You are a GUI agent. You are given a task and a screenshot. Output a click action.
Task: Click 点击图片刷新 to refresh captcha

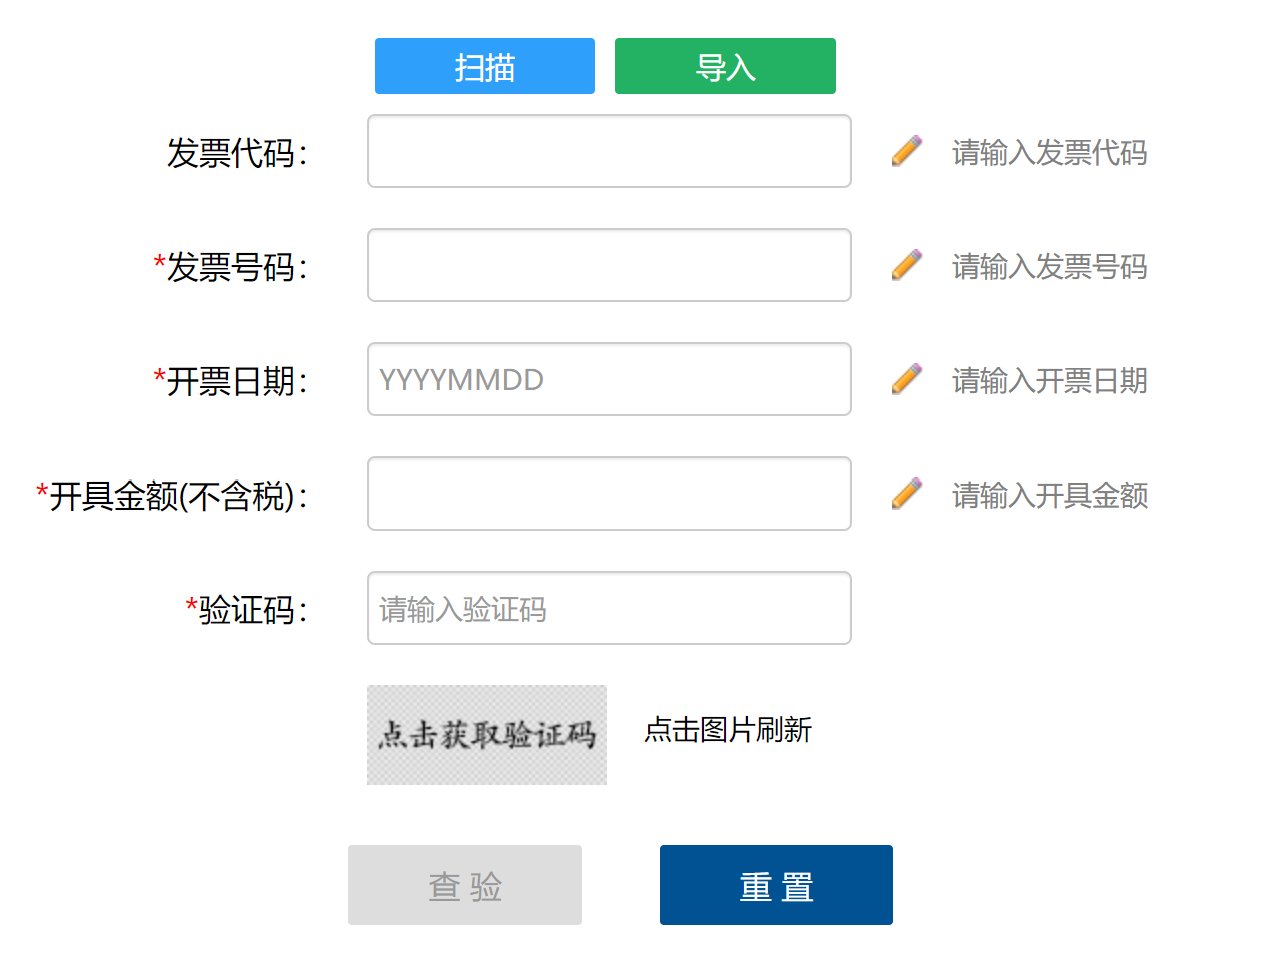pos(728,731)
